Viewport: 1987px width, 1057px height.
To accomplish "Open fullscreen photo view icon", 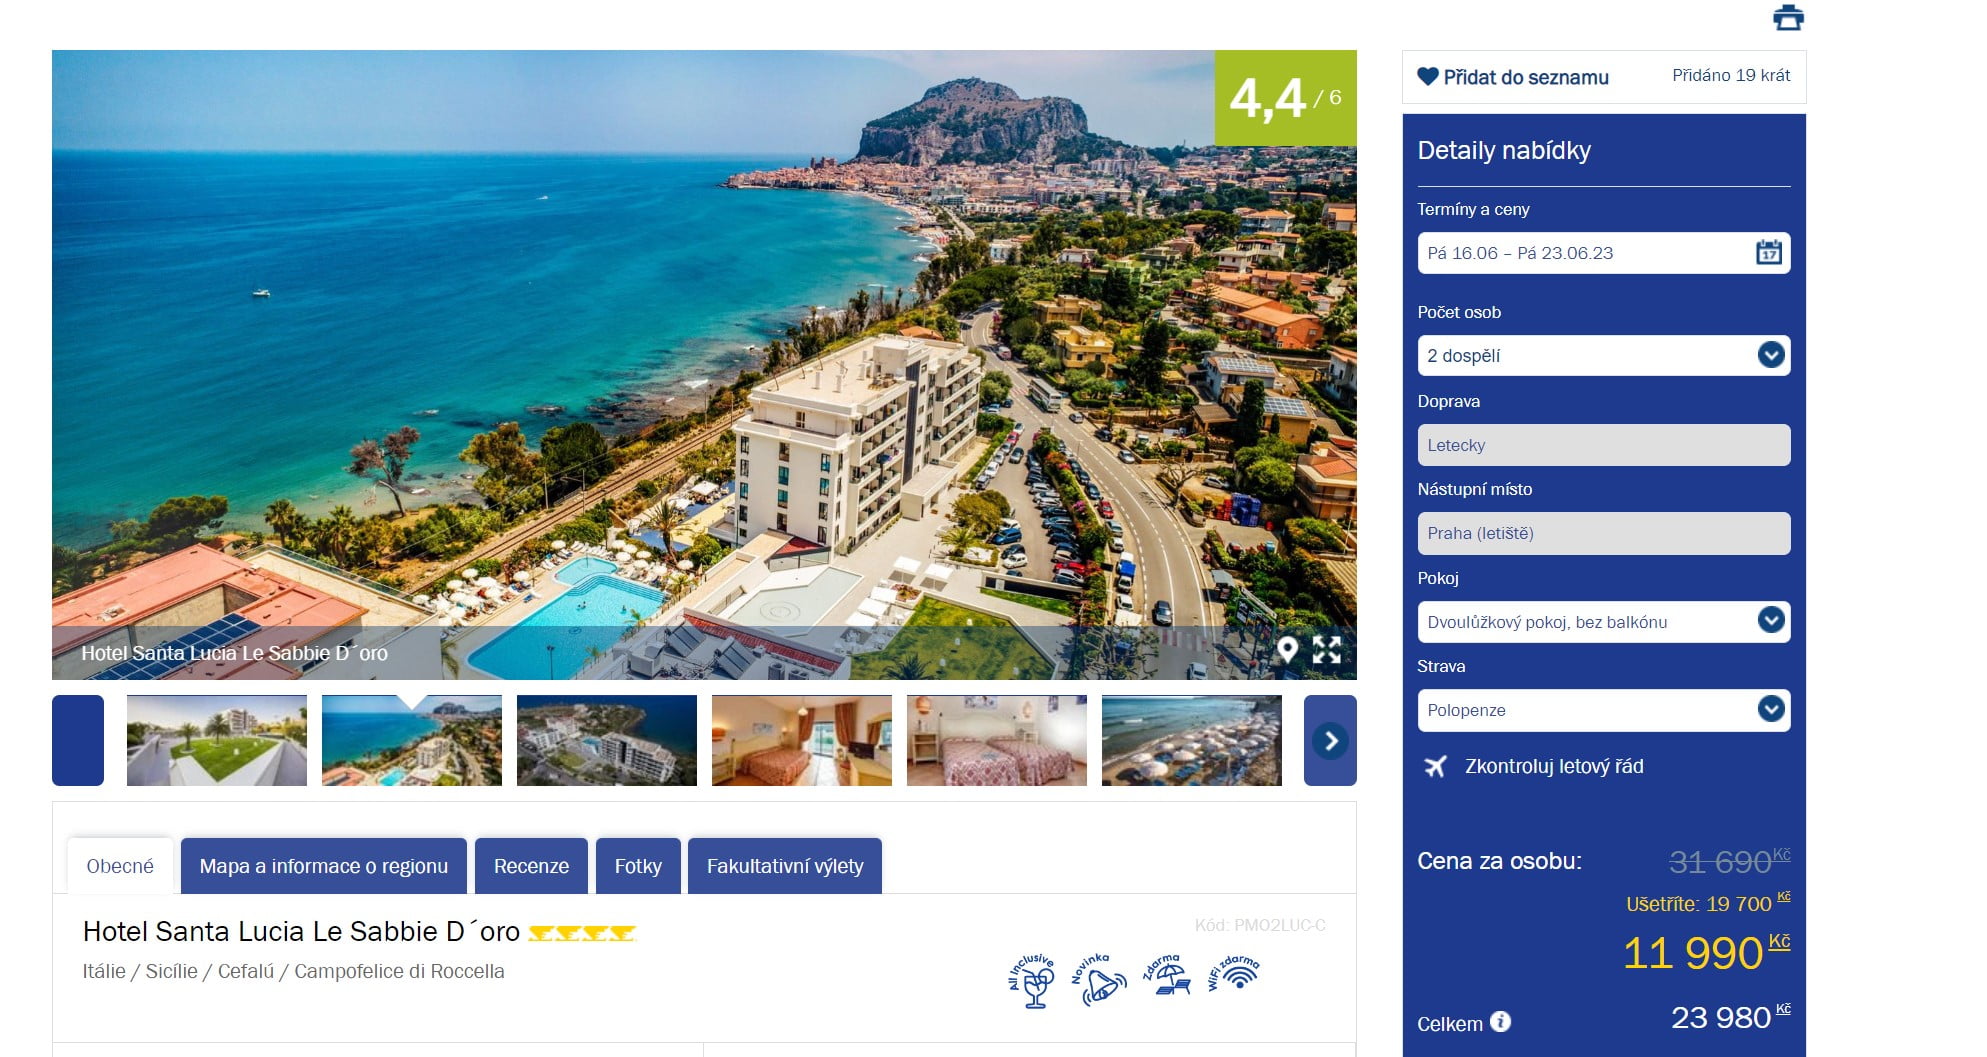I will pos(1327,650).
